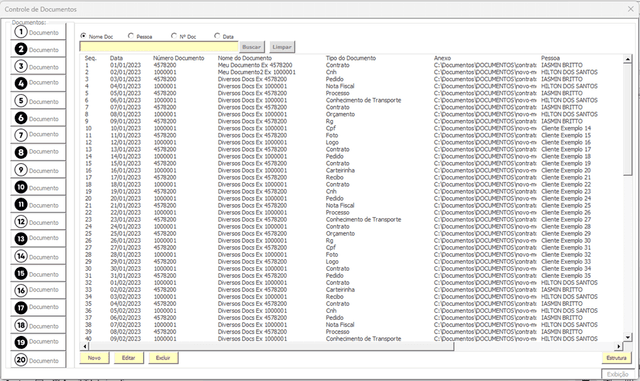Click the Limpar button

(x=282, y=47)
